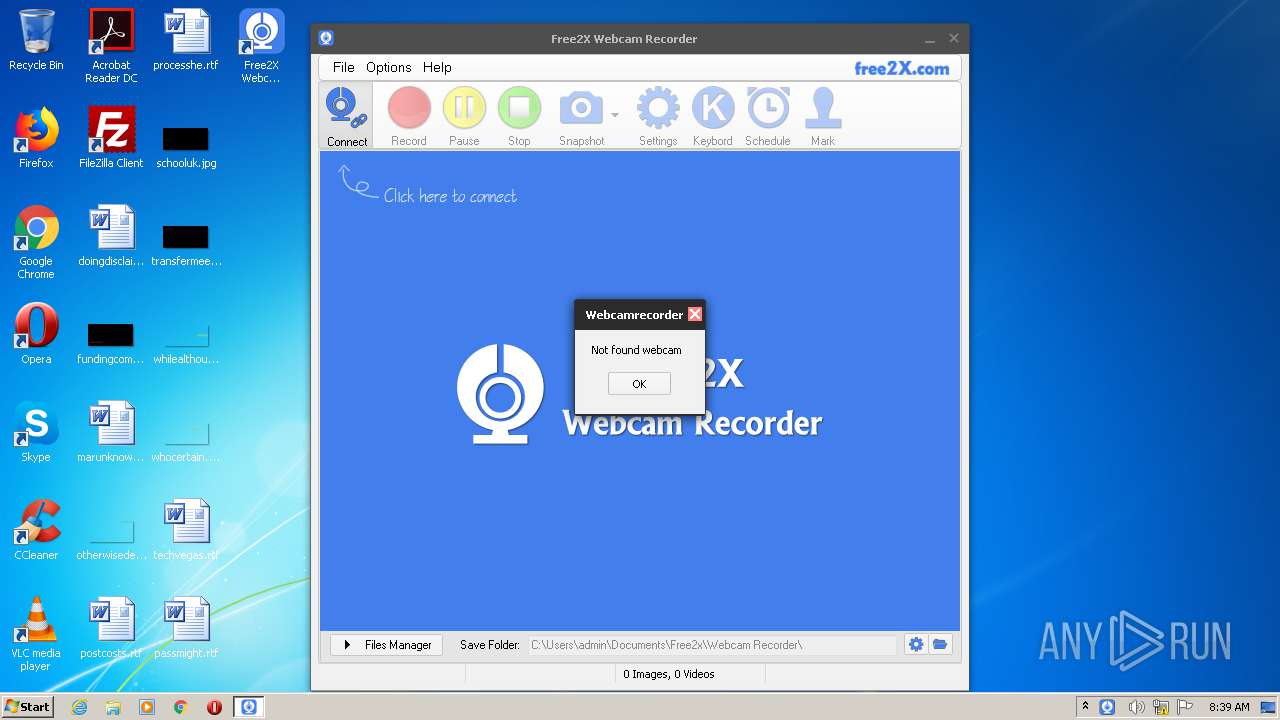The height and width of the screenshot is (720, 1280).
Task: Open the Recycle Bin desktop icon
Action: (36, 40)
